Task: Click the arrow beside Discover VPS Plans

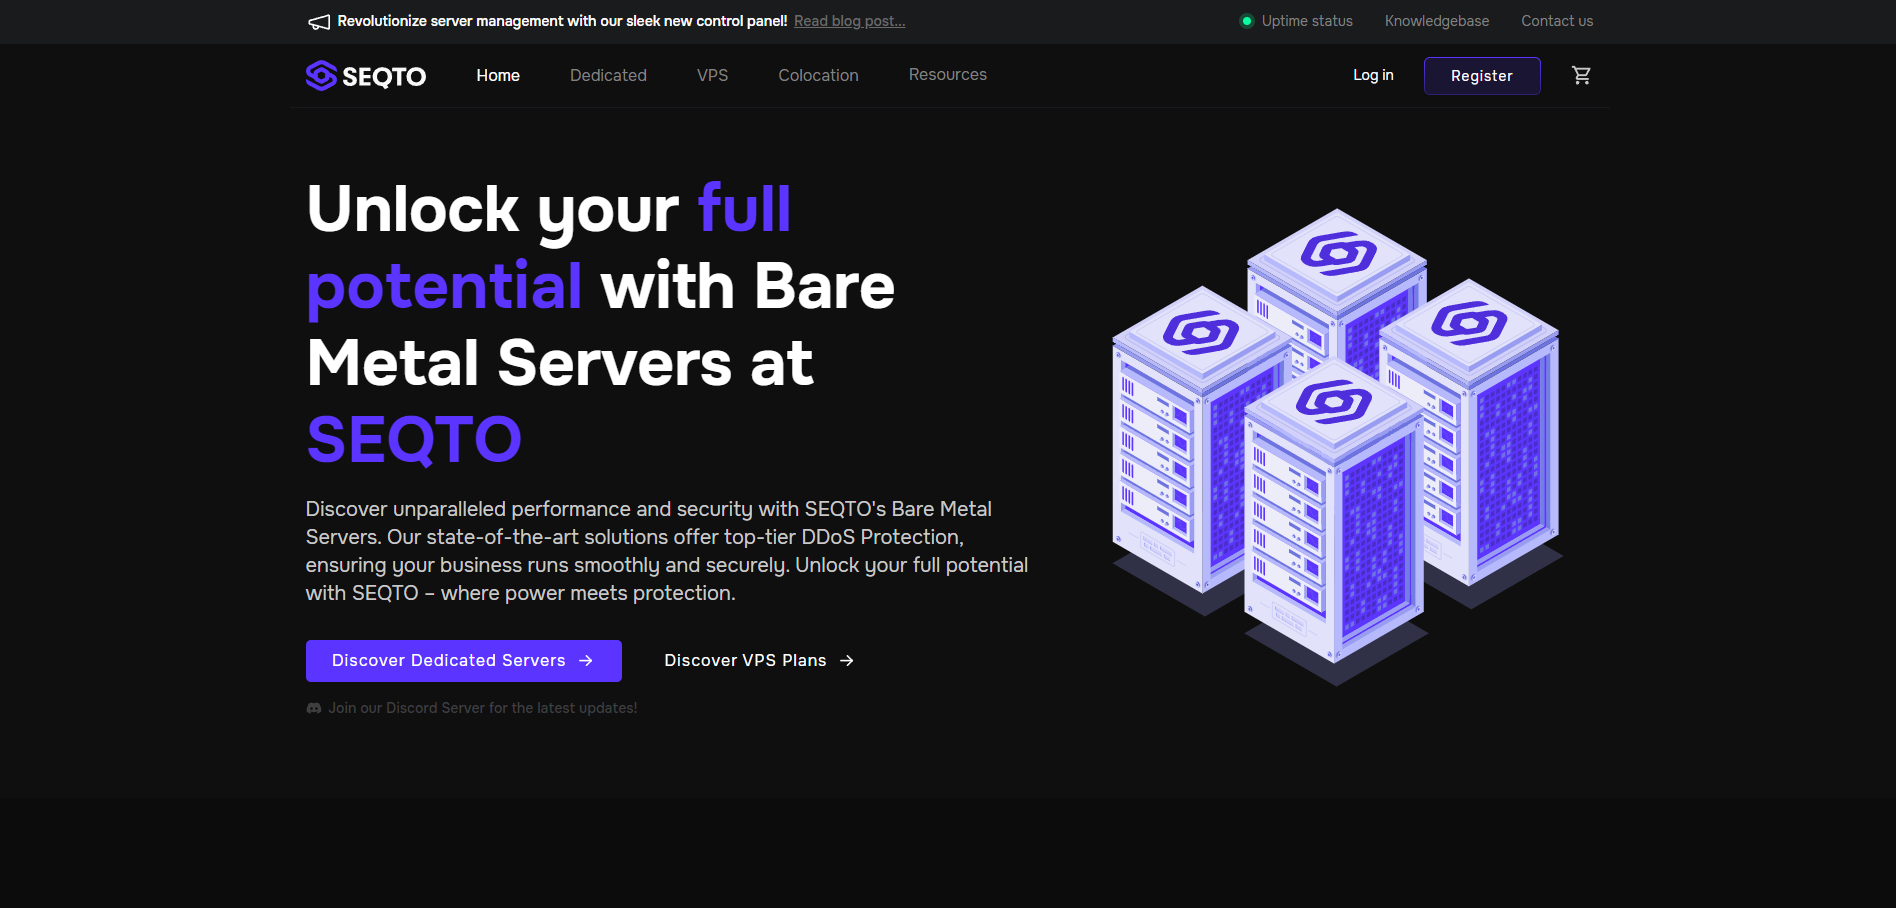Action: (x=847, y=661)
